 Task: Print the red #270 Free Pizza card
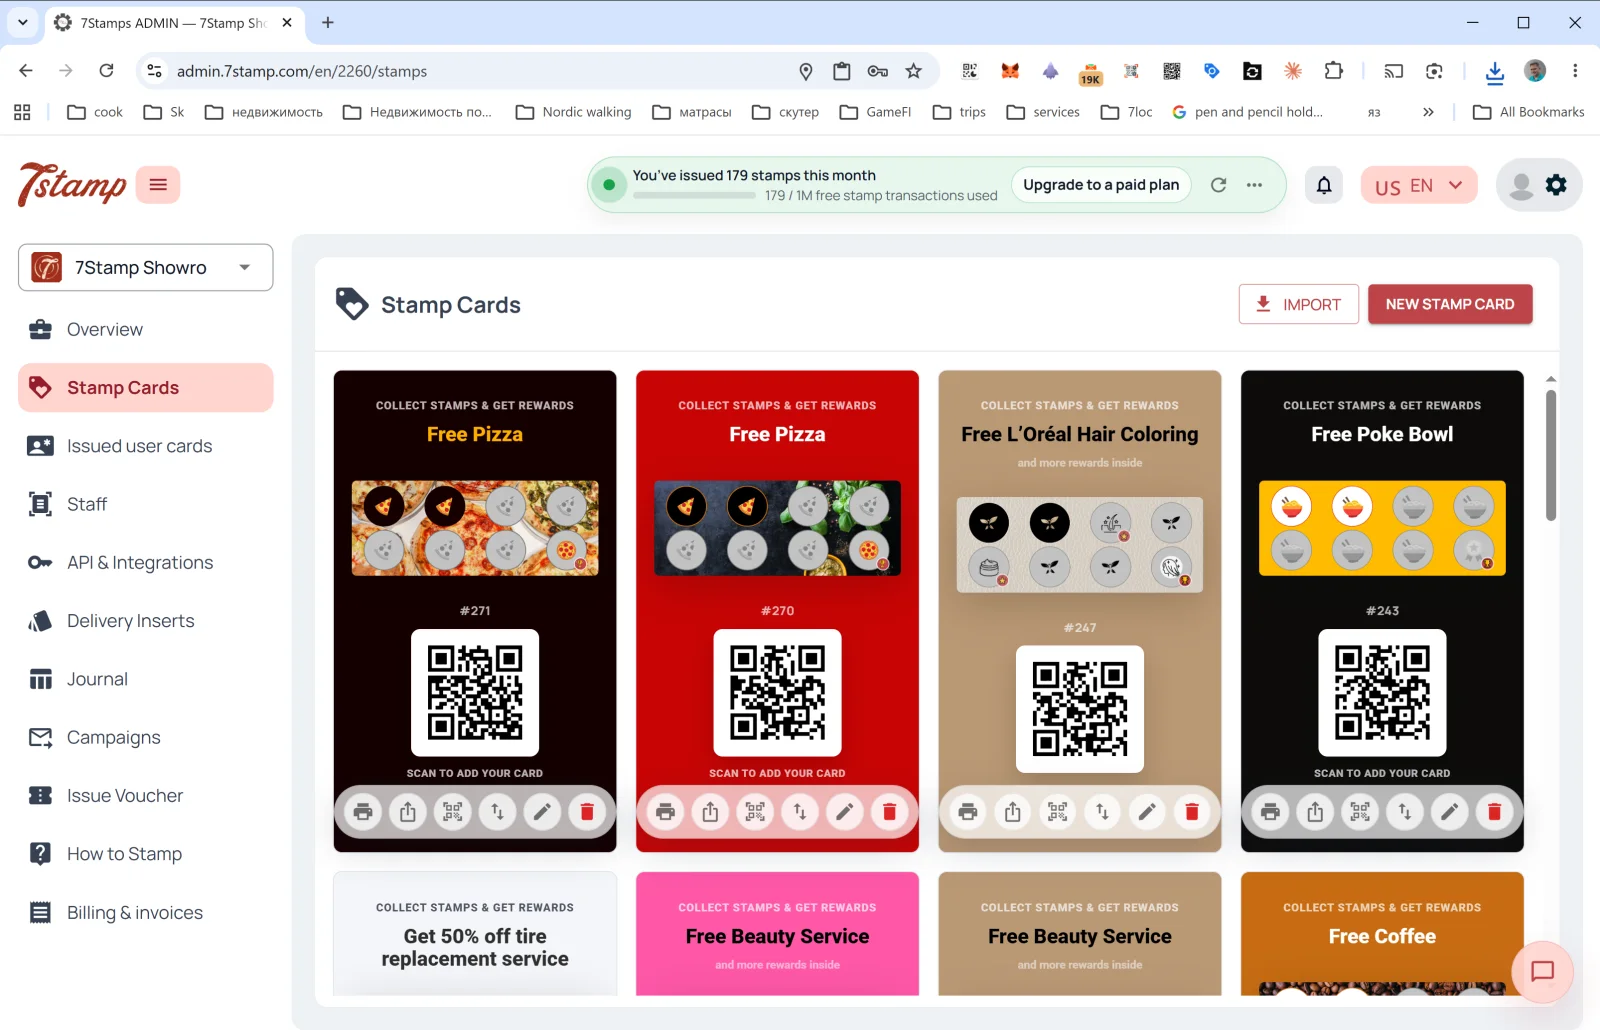[x=665, y=812]
